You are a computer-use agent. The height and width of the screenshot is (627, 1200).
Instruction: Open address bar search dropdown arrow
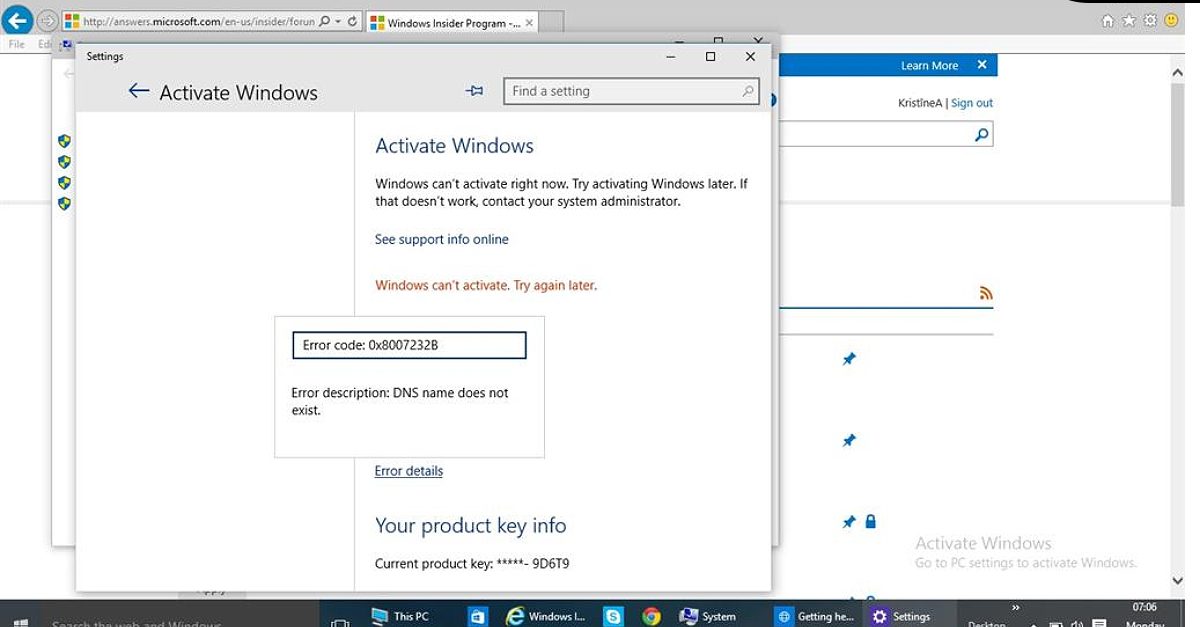338,21
